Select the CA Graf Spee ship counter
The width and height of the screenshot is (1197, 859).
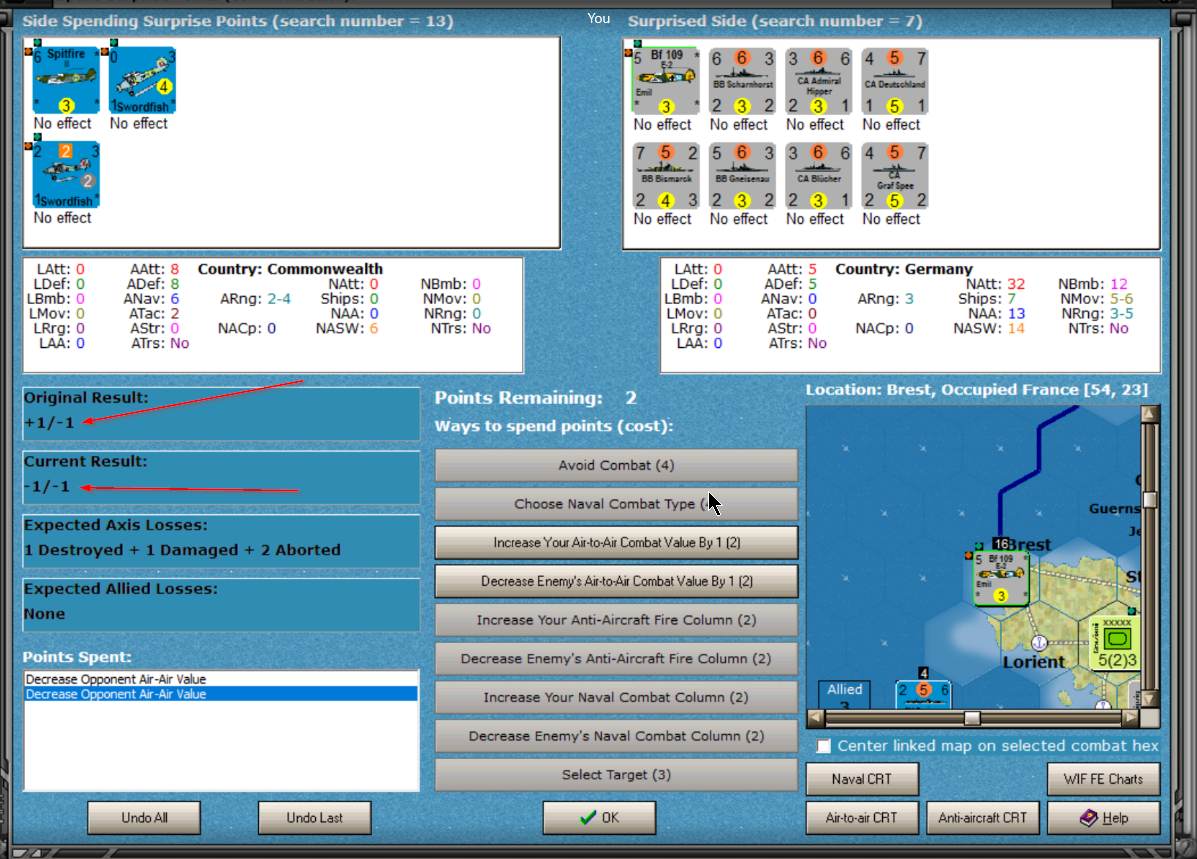(x=895, y=176)
